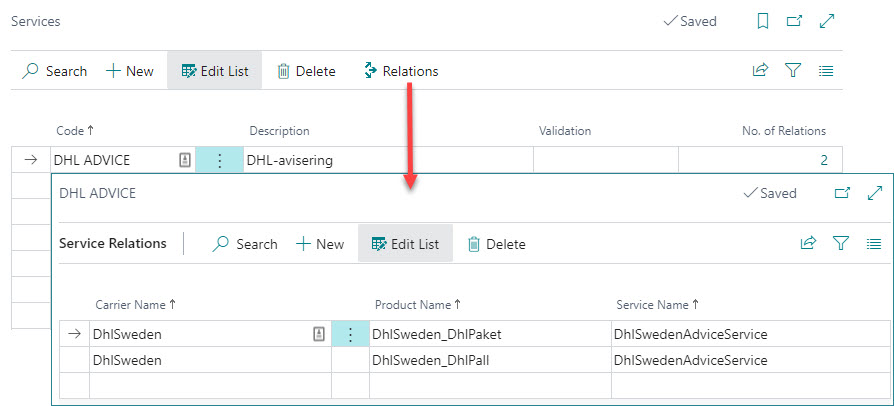Open the No. of Relations value 2
This screenshot has width=894, height=406.
(824, 161)
